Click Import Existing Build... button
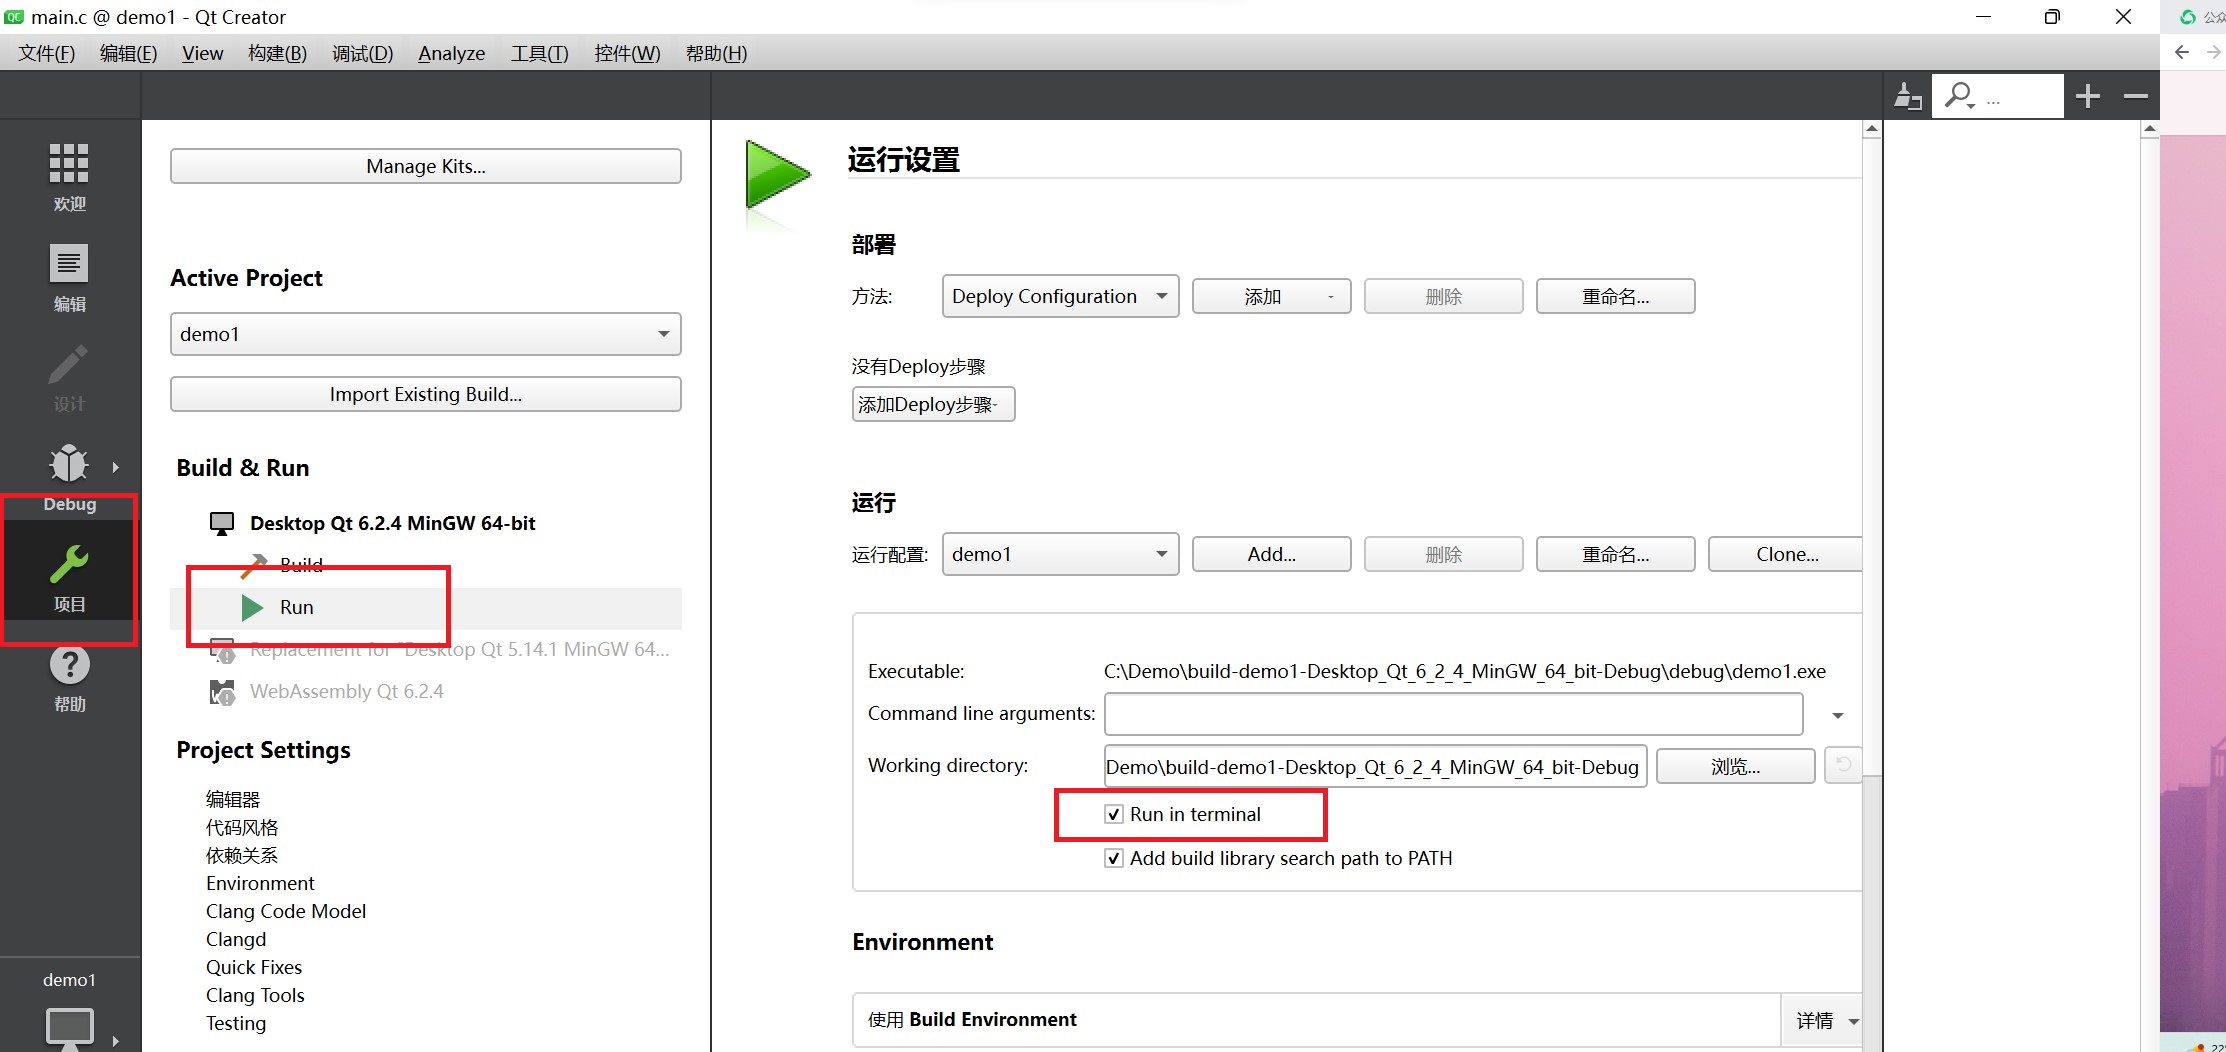Screen dimensions: 2226x1052 point(426,394)
